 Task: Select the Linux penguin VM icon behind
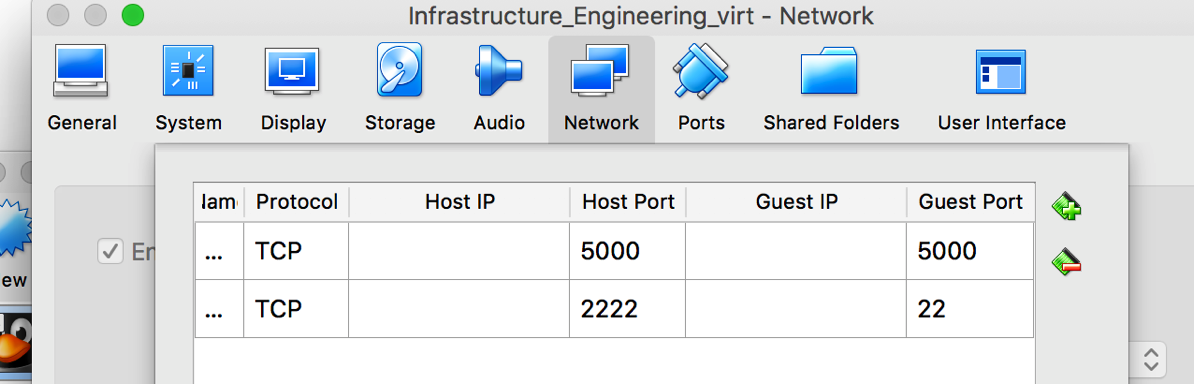click(x=14, y=343)
